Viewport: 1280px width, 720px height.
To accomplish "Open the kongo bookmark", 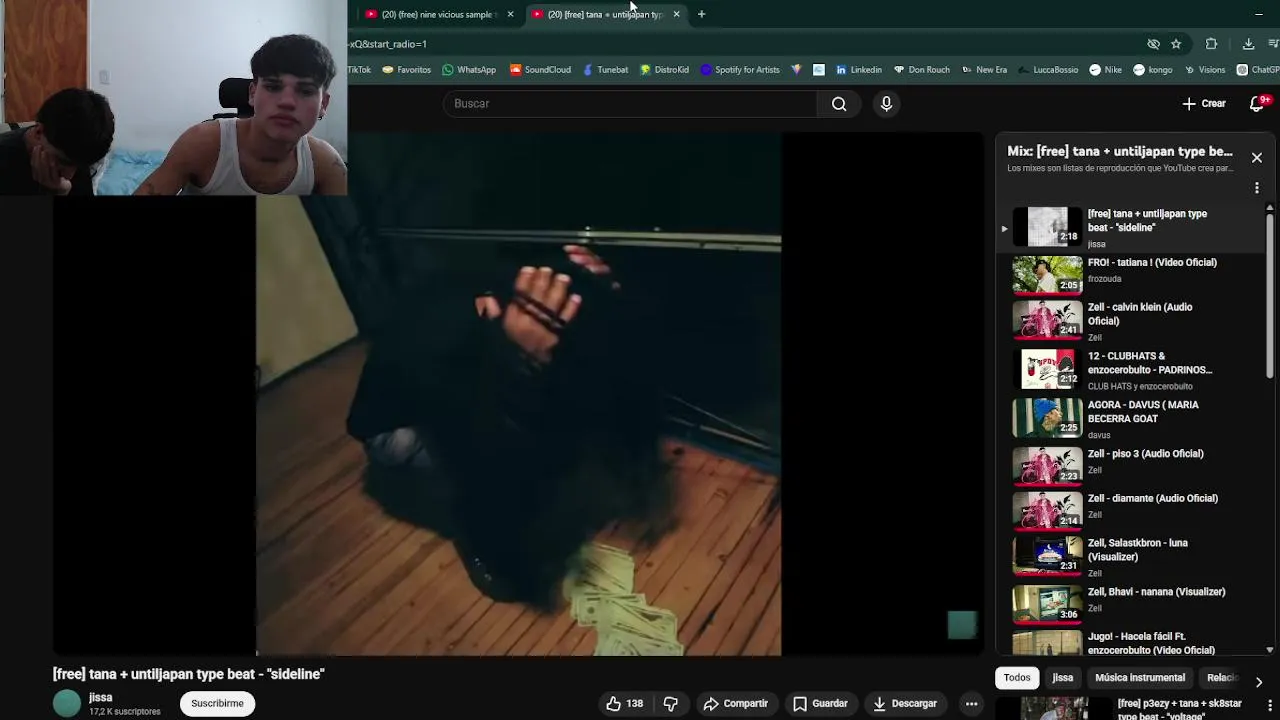I will [x=1152, y=70].
